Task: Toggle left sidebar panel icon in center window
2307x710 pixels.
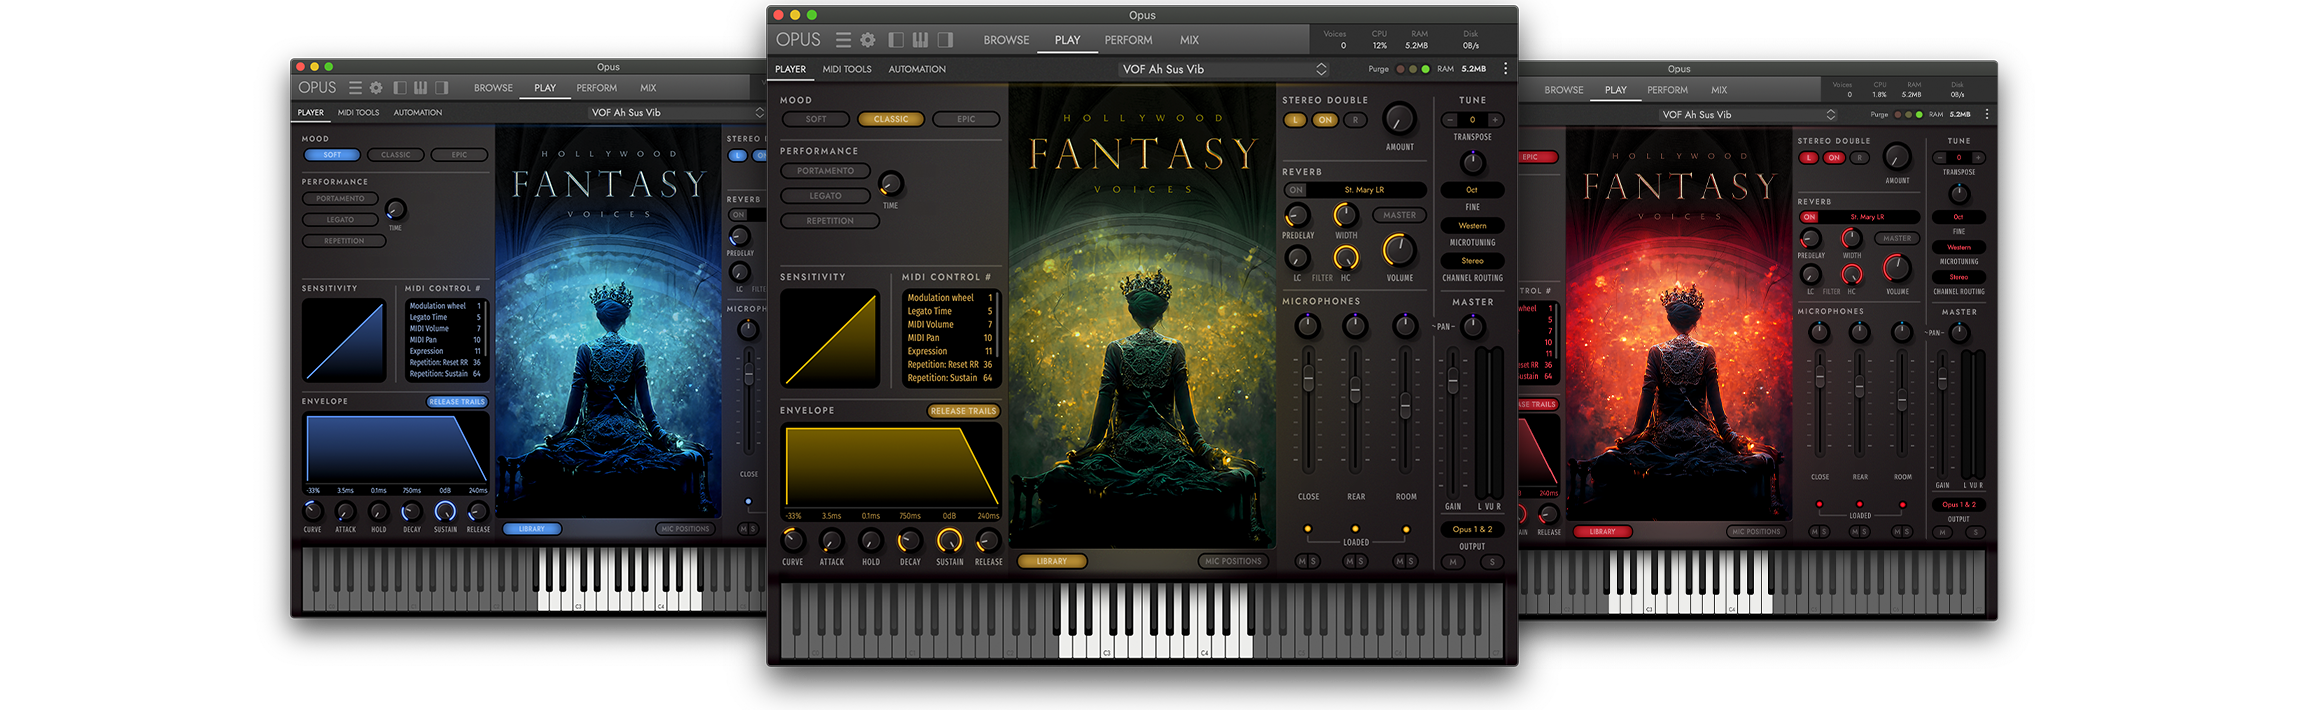Action: click(896, 40)
